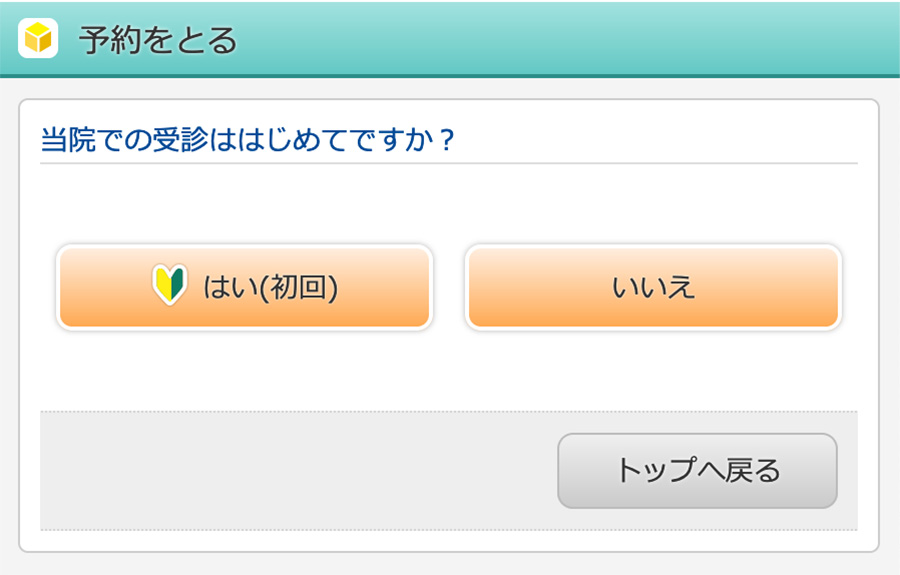Click the divider line under the question
This screenshot has height=575, width=900.
449,164
